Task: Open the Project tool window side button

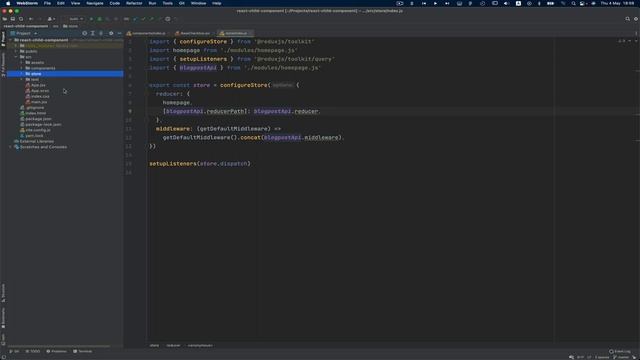Action: point(3,38)
